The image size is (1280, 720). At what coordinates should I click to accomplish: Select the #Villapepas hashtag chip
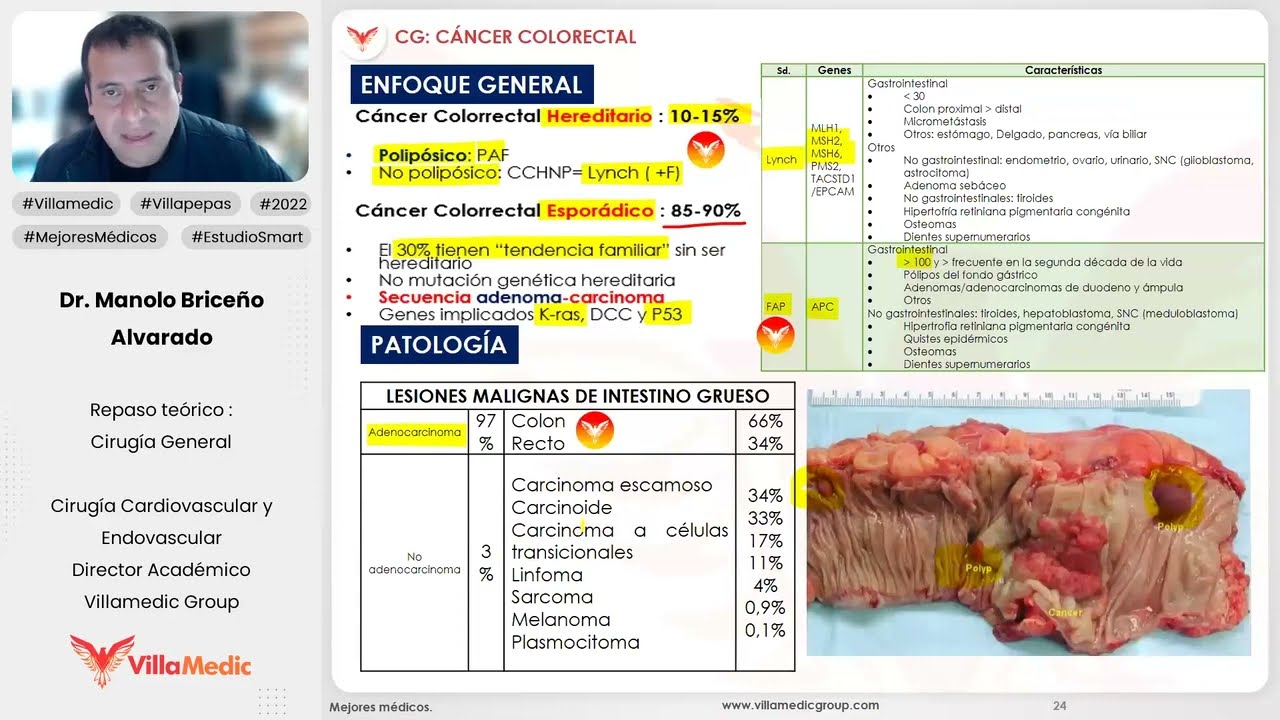(185, 203)
